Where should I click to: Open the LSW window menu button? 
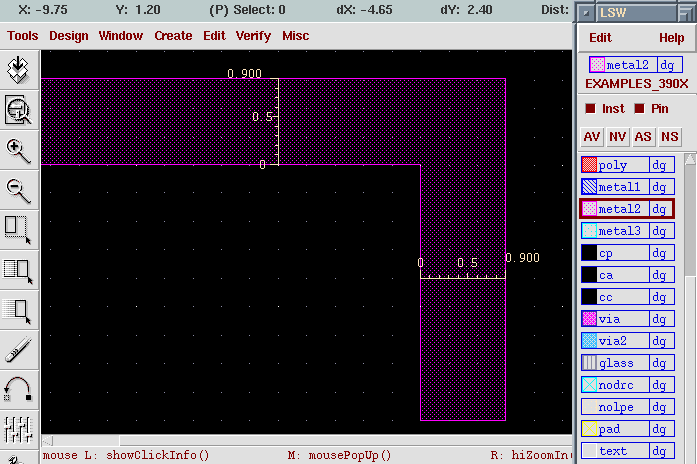click(x=586, y=13)
